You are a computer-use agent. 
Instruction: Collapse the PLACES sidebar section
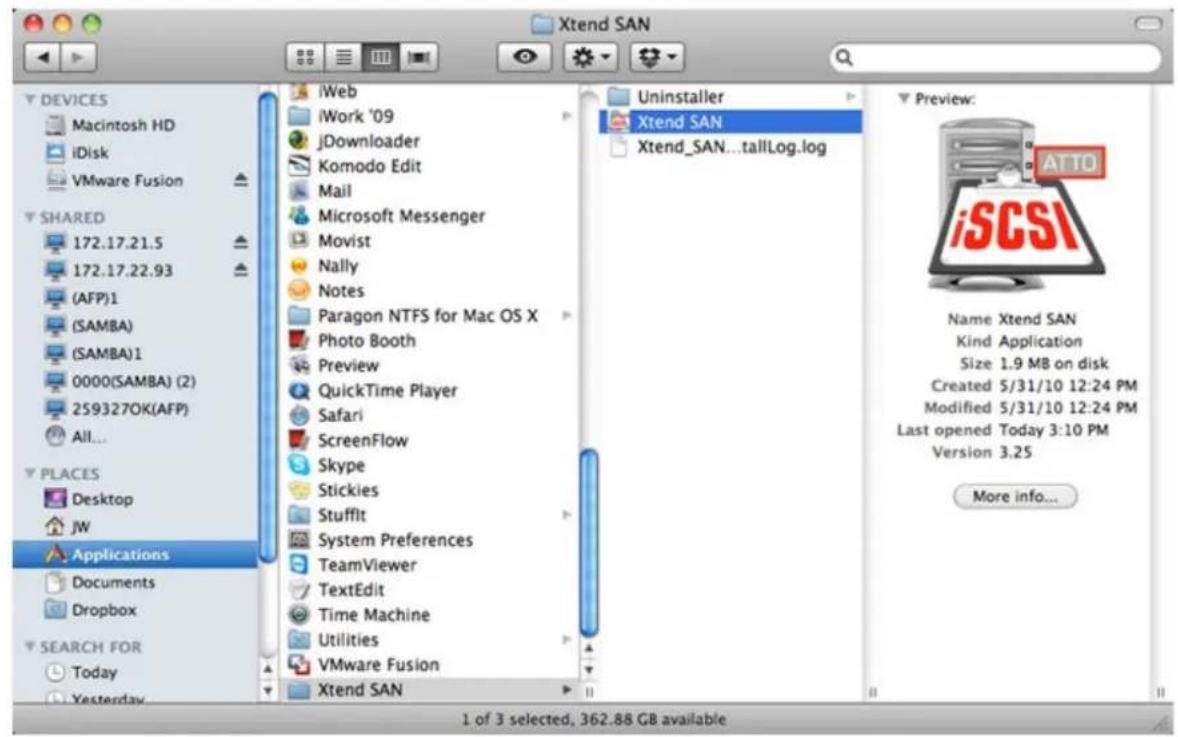tap(30, 473)
